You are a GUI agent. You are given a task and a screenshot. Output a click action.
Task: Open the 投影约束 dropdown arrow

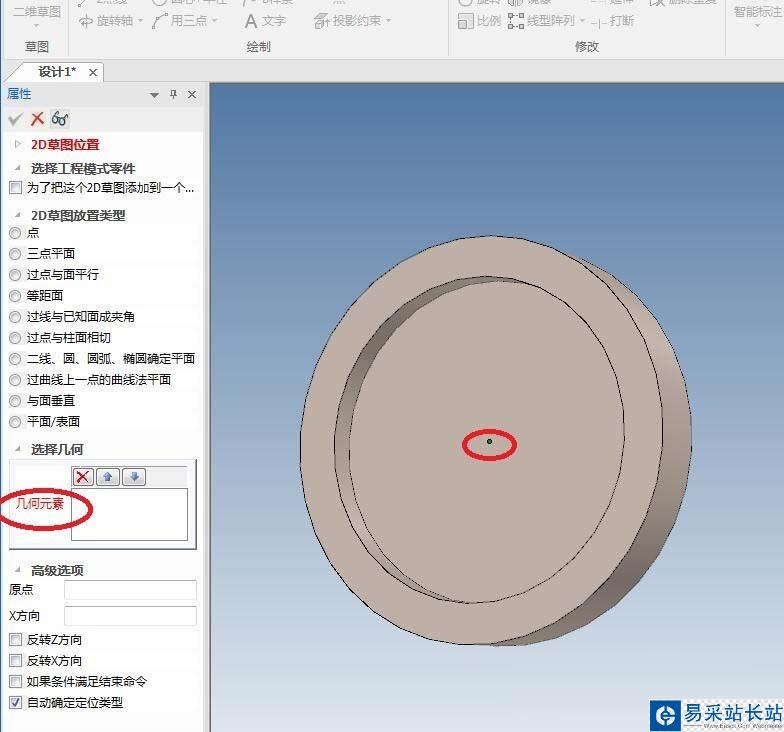click(x=388, y=21)
